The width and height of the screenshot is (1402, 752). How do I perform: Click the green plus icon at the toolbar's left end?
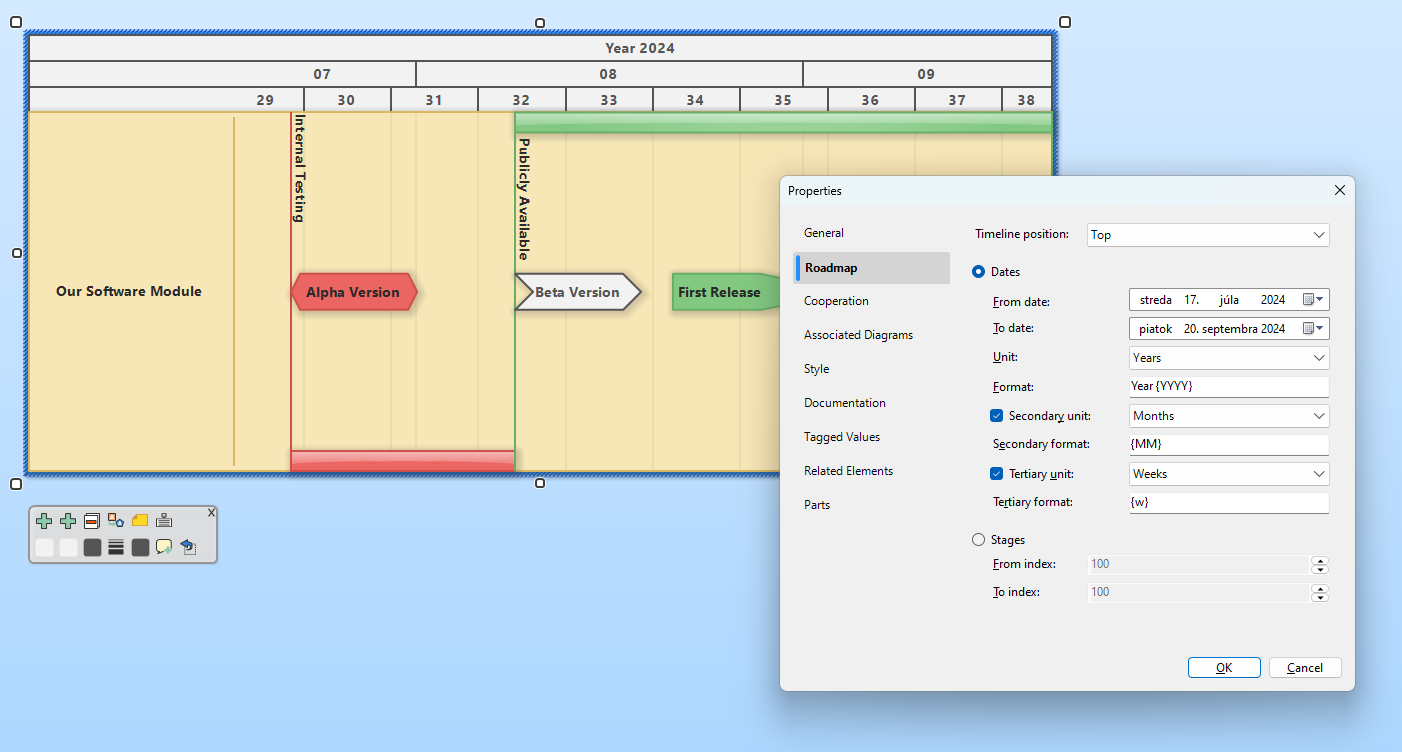click(x=44, y=521)
